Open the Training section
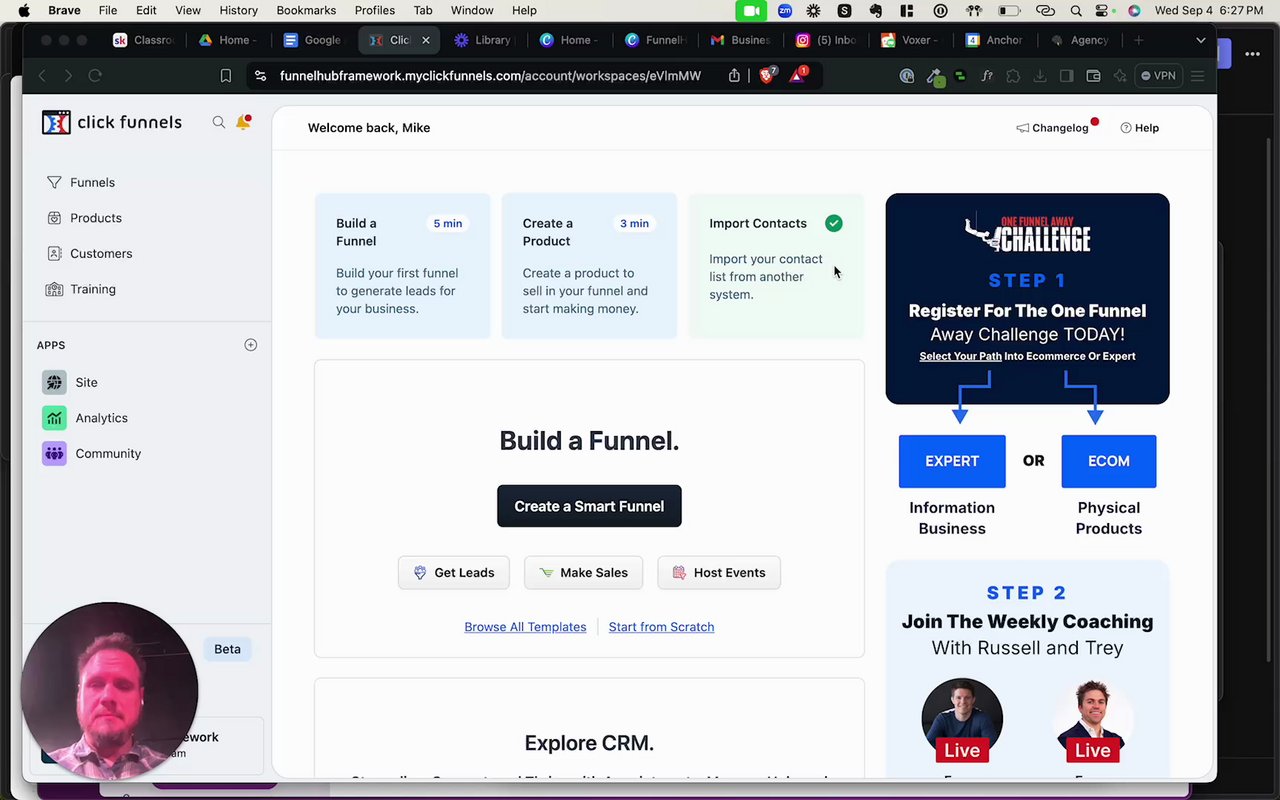Image resolution: width=1280 pixels, height=800 pixels. pos(81,289)
